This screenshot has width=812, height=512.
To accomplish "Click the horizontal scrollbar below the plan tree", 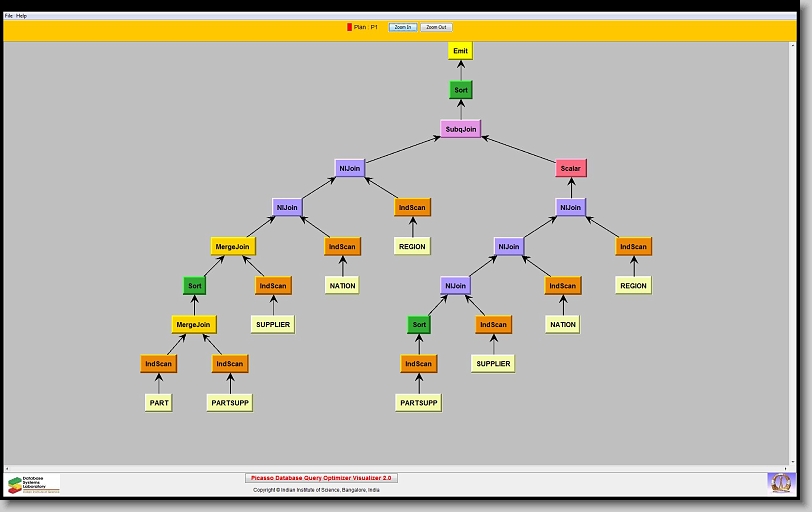I will 400,467.
